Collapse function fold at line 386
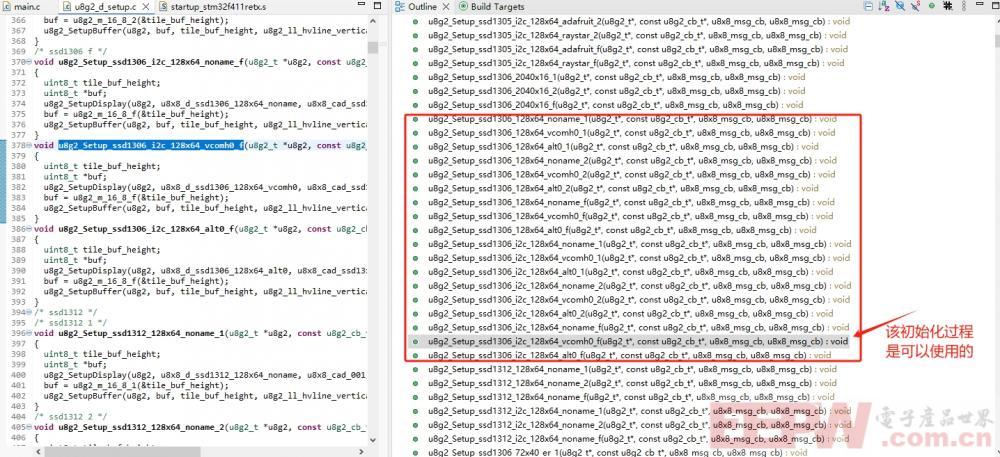This screenshot has height=457, width=1000. [x=29, y=229]
